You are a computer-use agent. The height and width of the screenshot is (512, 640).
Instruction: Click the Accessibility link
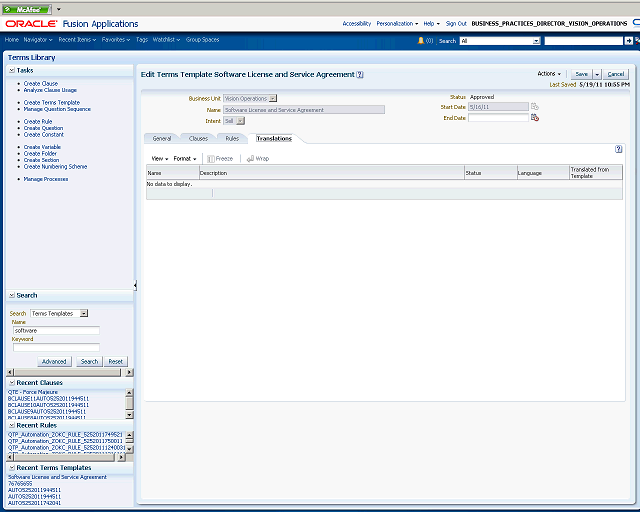click(357, 24)
